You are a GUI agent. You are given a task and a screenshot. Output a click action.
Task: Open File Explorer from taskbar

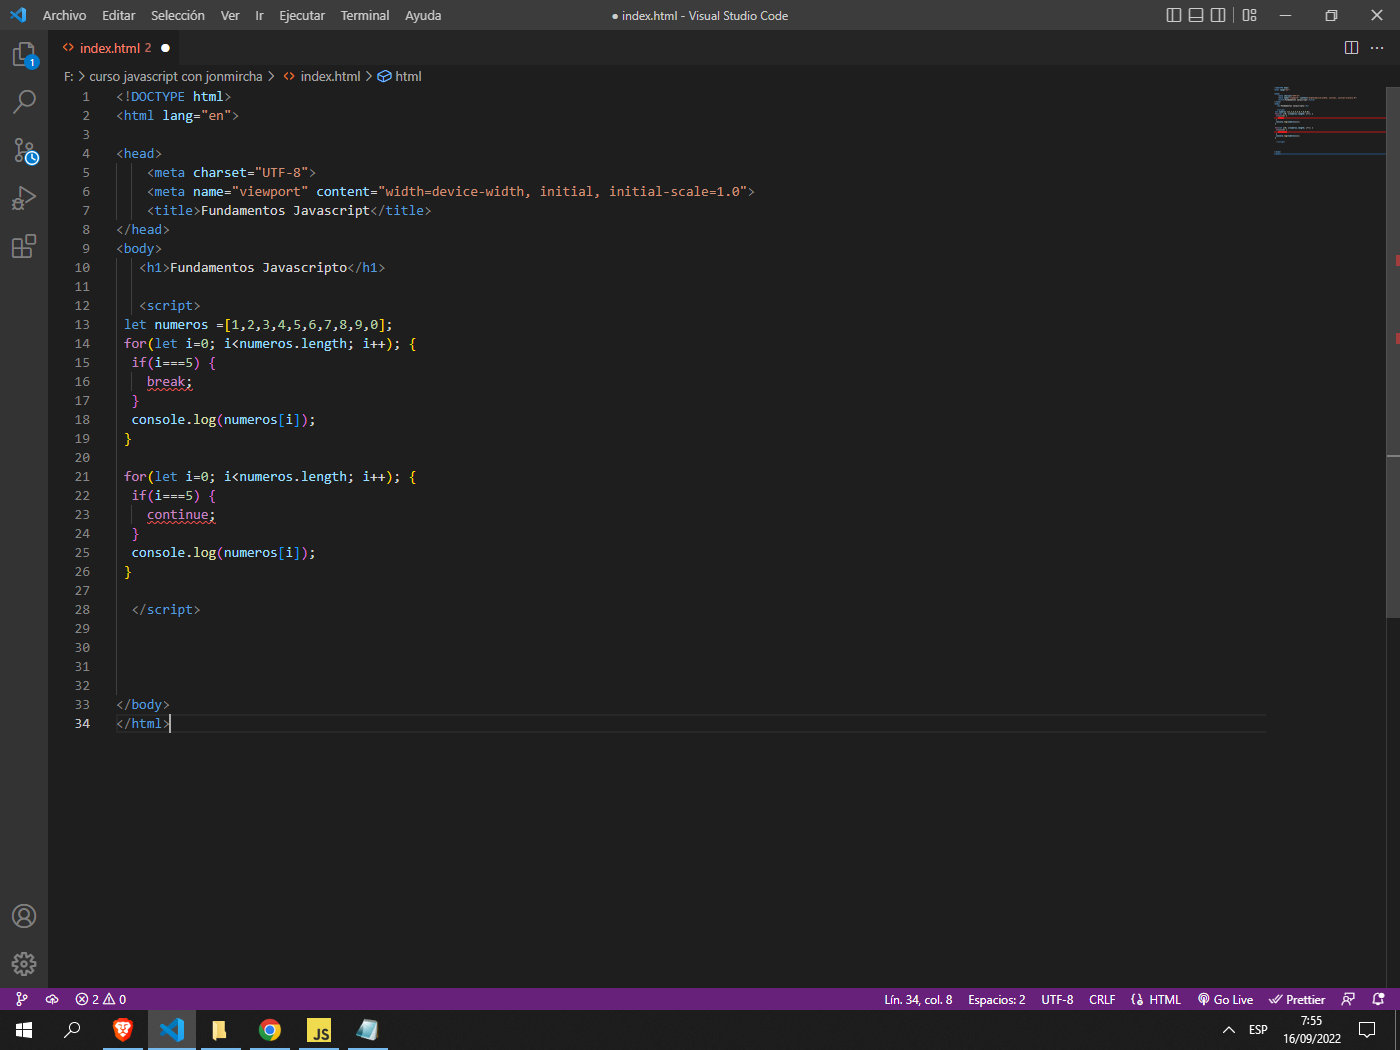pos(220,1030)
